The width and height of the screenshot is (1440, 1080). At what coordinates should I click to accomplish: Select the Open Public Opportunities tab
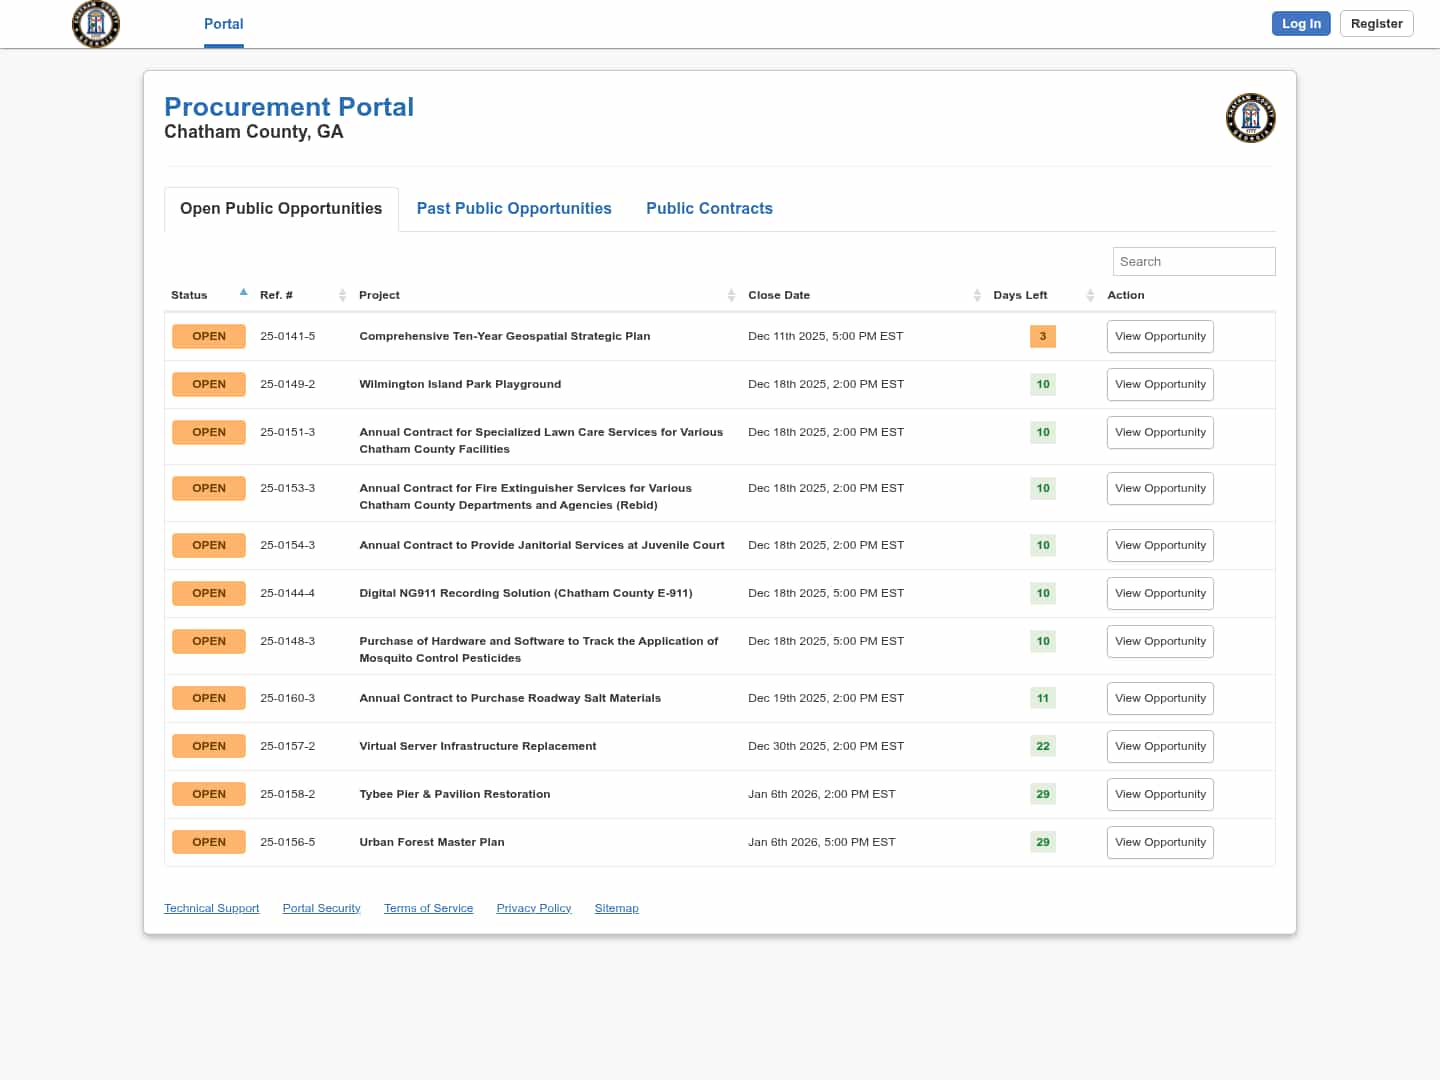281,209
